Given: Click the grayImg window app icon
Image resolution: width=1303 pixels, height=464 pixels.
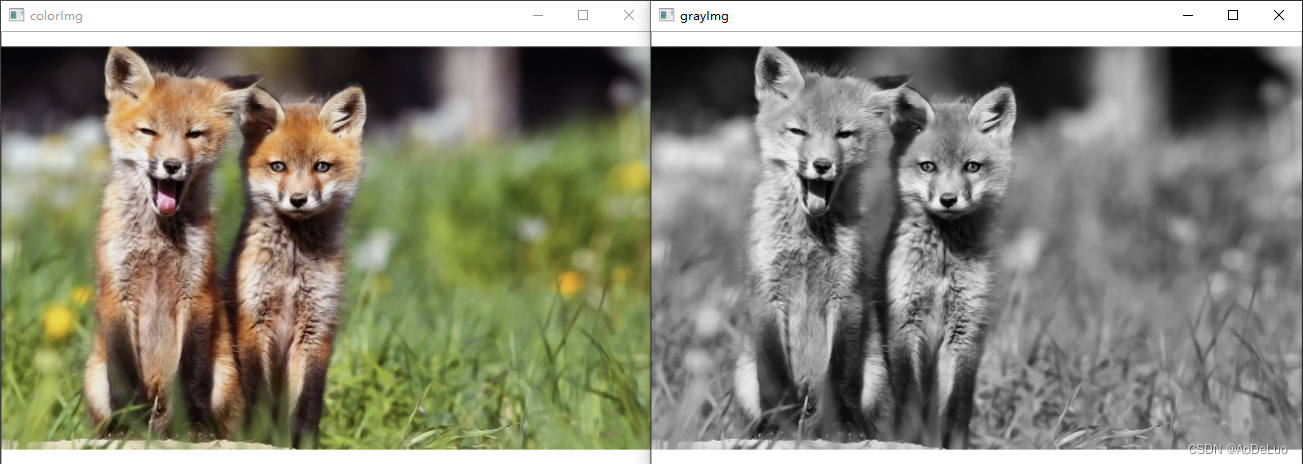Looking at the screenshot, I should click(666, 16).
